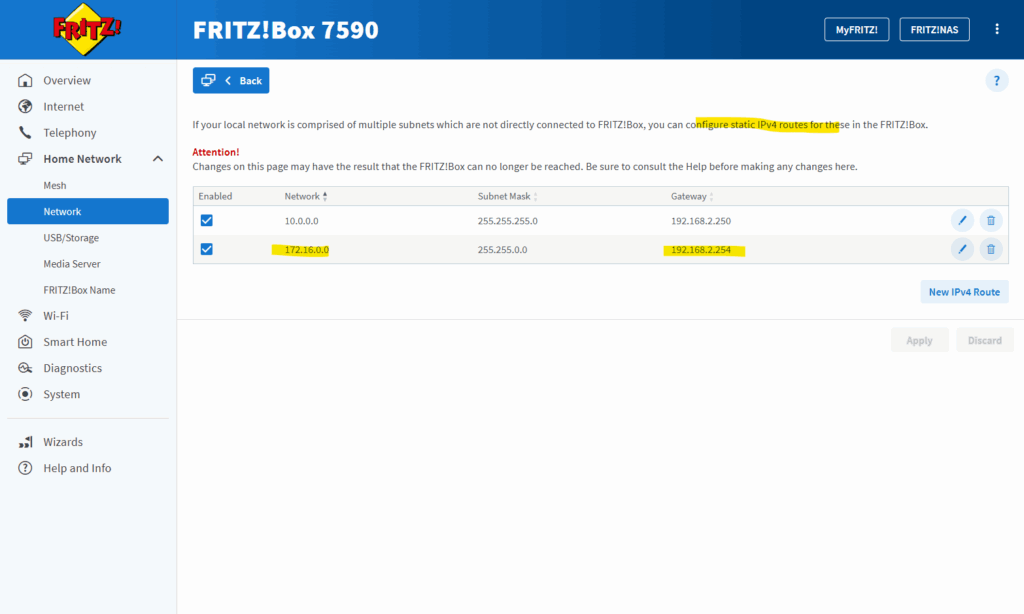Delete the 10.0.0.0 route
Viewport: 1024px width, 614px height.
tap(991, 221)
